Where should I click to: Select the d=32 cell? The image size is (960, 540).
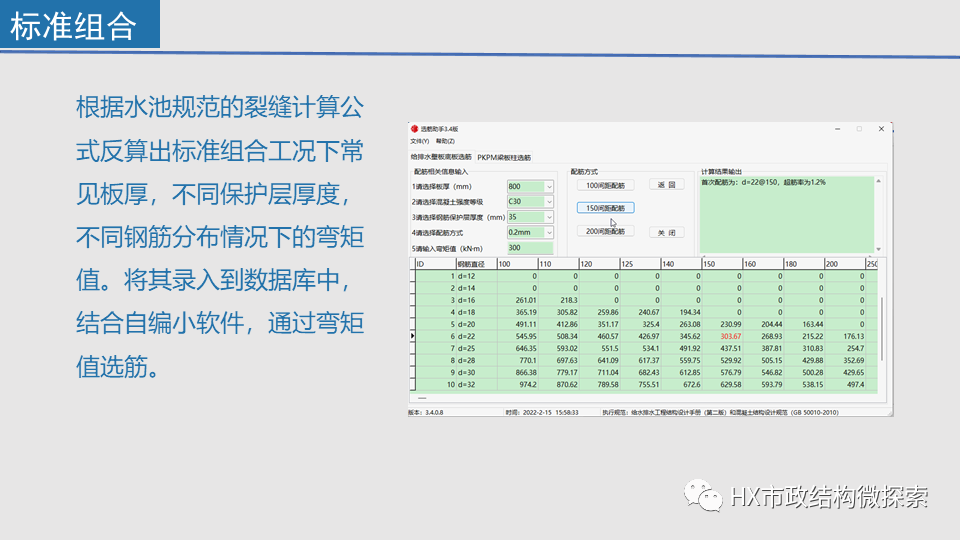click(476, 384)
